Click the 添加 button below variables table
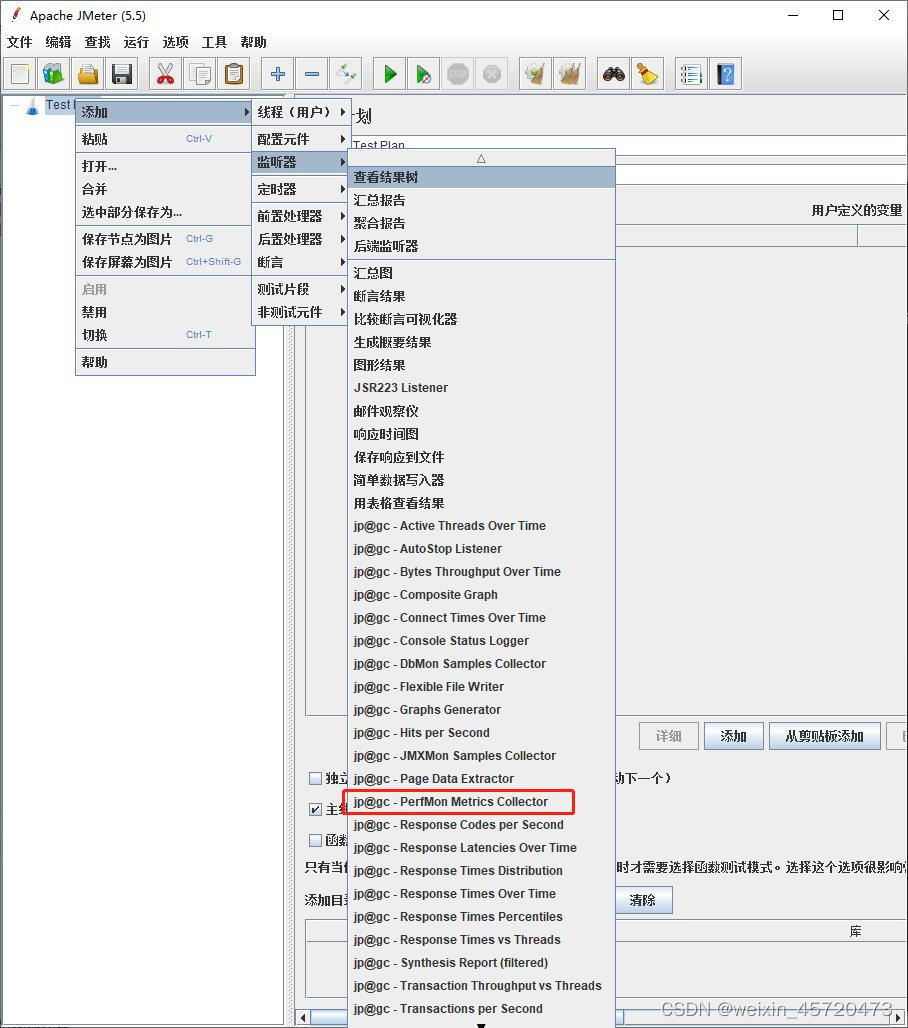 pyautogui.click(x=734, y=736)
